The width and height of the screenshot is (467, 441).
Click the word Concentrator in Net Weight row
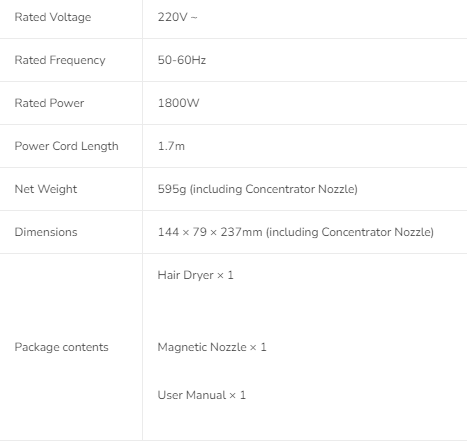click(x=280, y=189)
